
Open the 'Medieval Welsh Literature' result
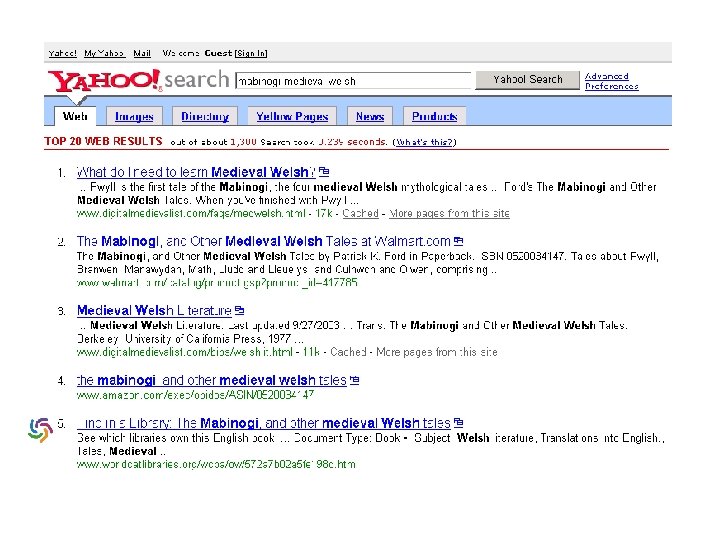click(x=154, y=310)
